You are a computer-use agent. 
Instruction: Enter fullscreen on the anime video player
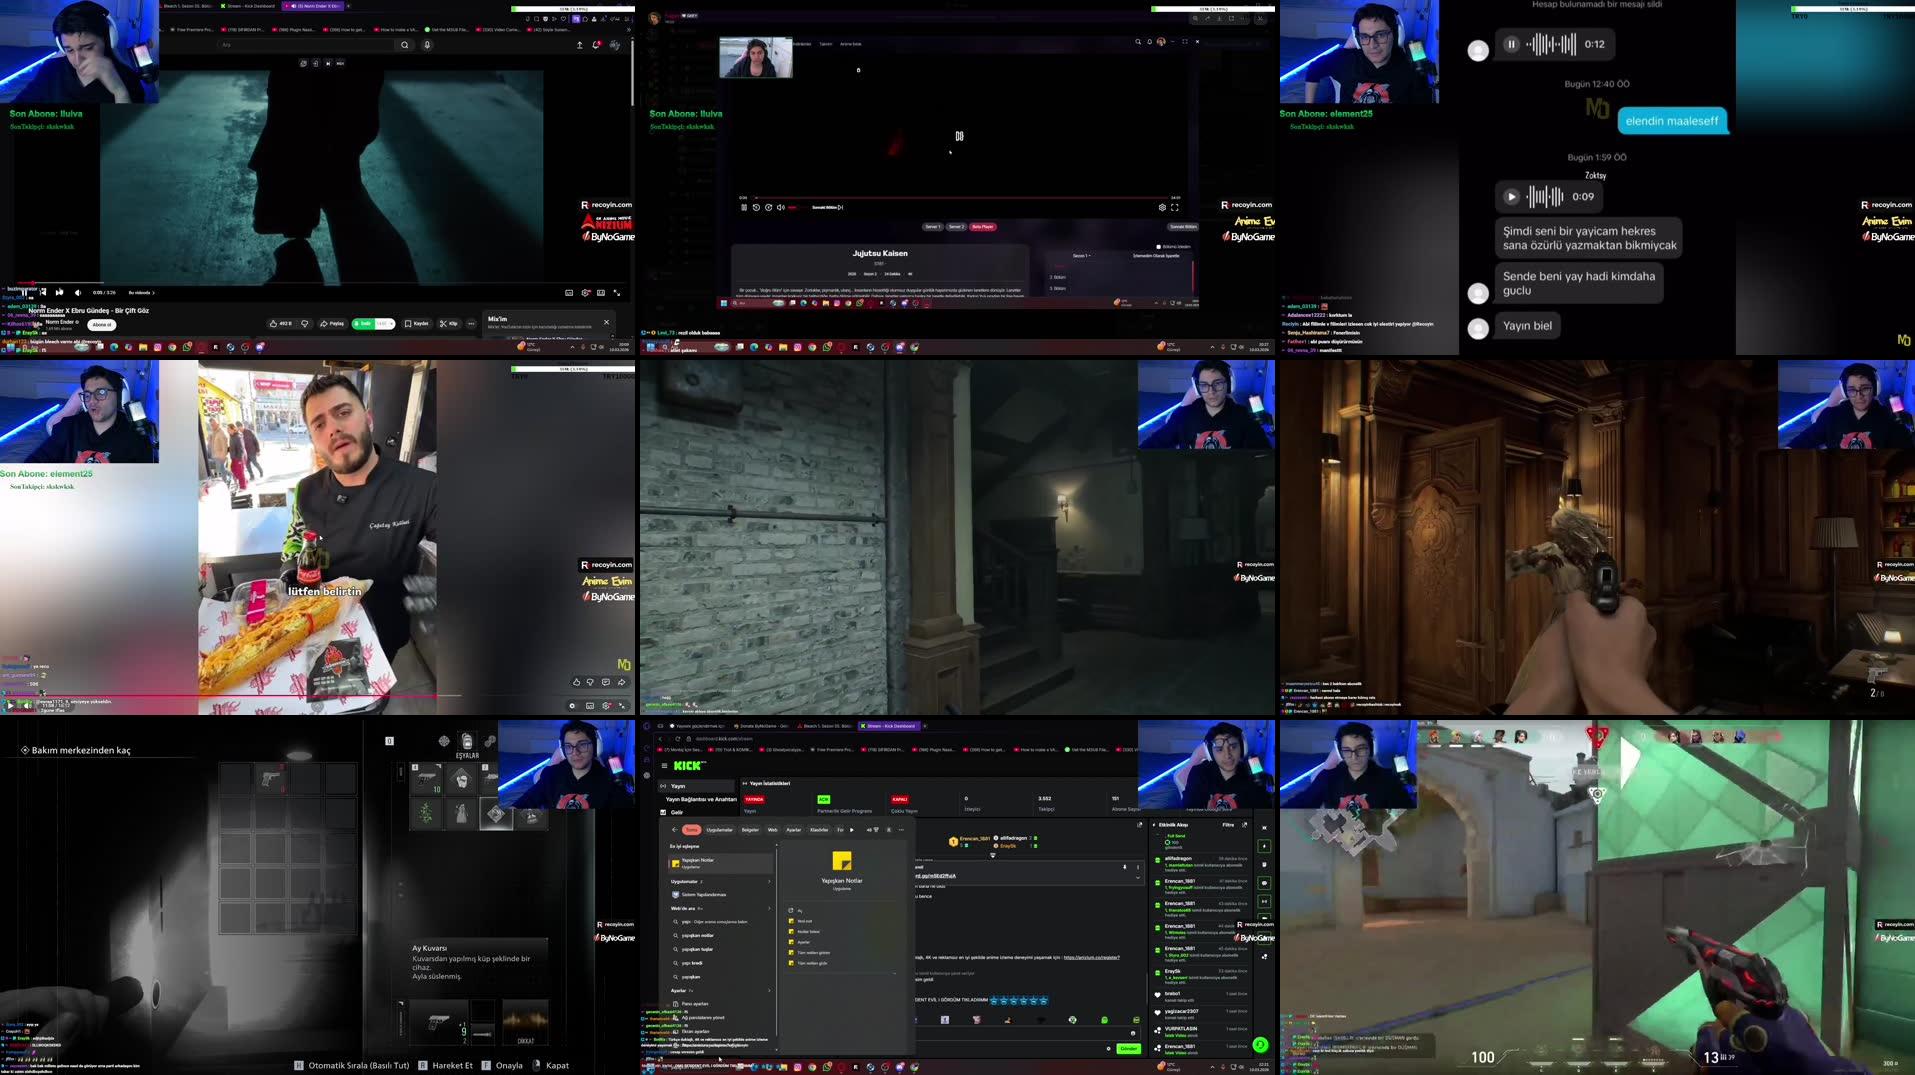click(x=1175, y=207)
